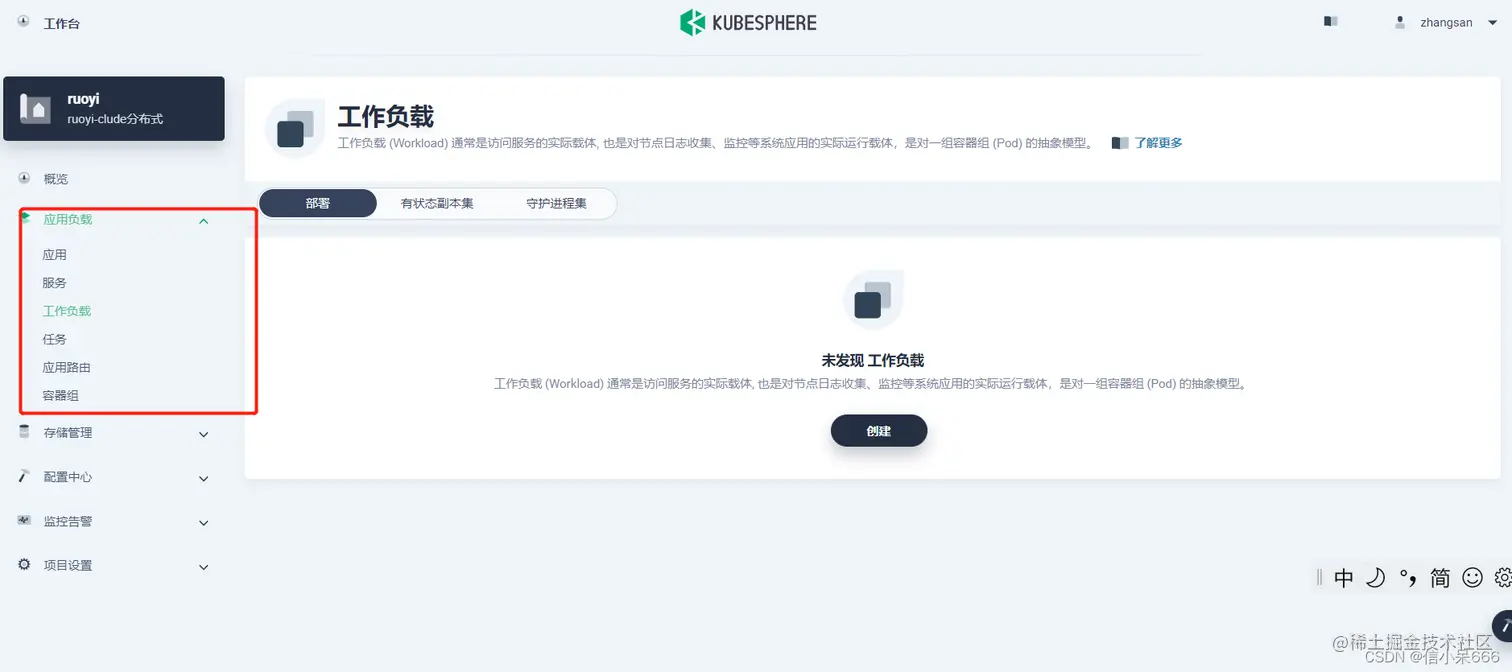Click the KubeSphere logo
The height and width of the screenshot is (672, 1512).
pyautogui.click(x=748, y=22)
